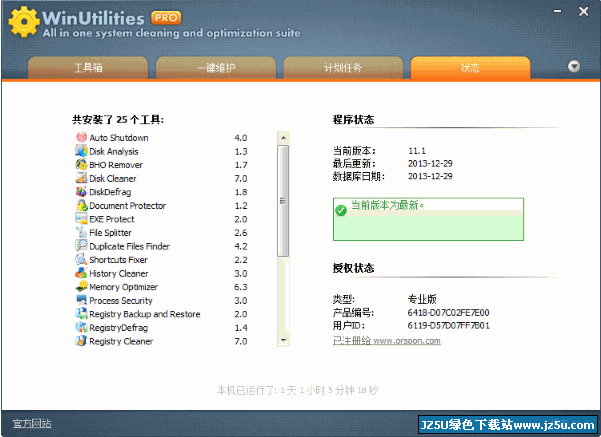This screenshot has height=437, width=601.
Task: Click the Process Security icon
Action: (81, 300)
